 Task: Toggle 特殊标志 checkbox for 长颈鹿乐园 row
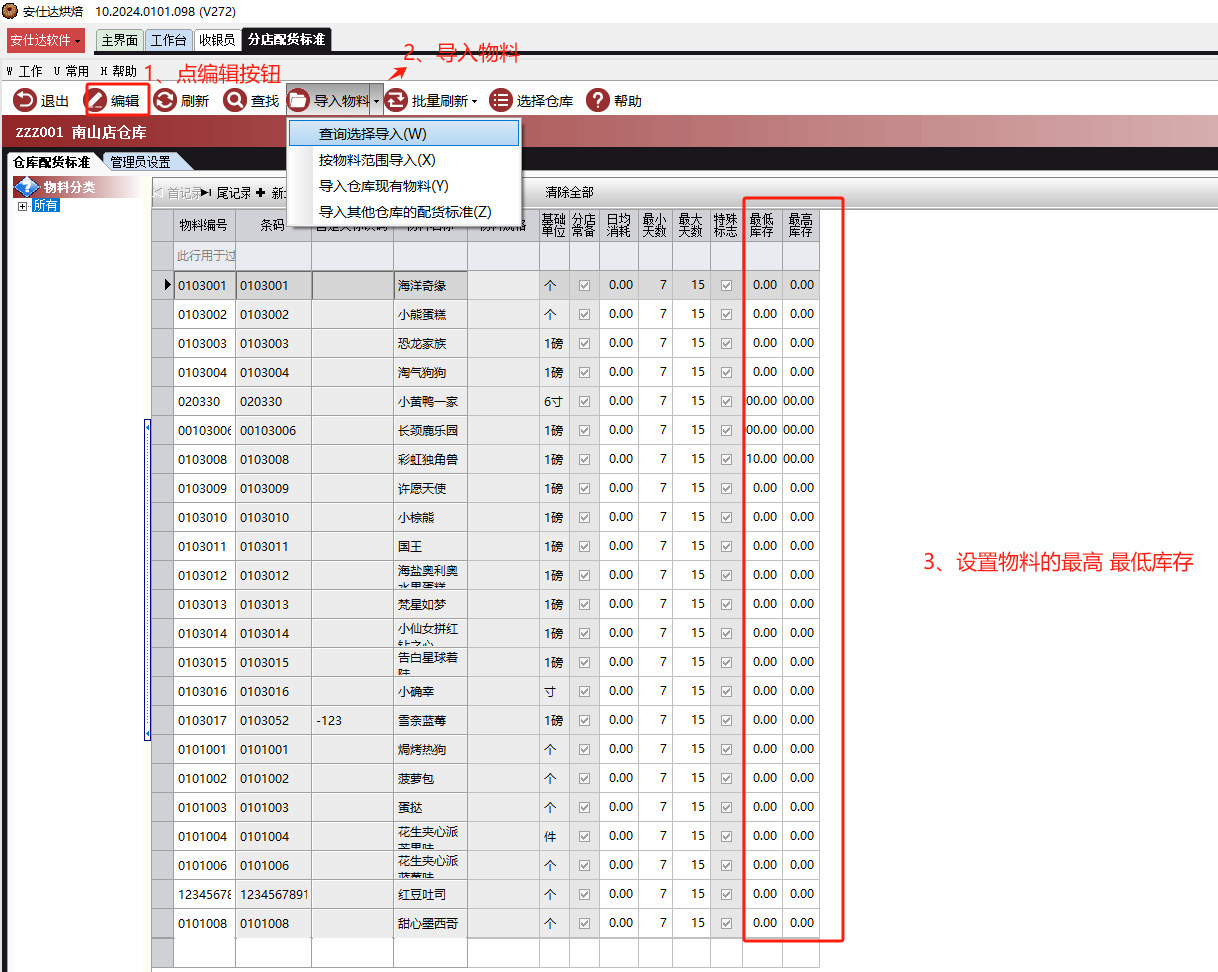(727, 430)
